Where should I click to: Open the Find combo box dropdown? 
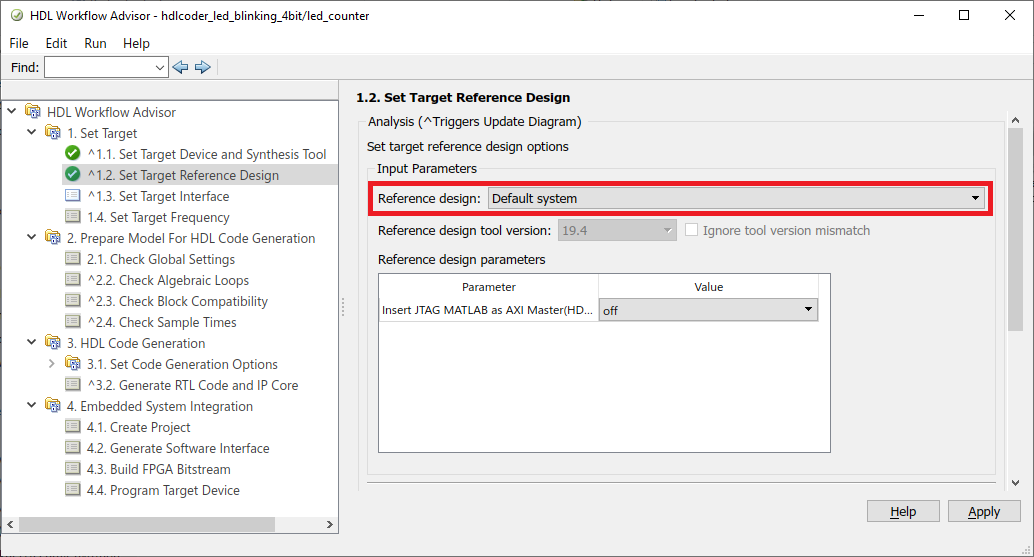pos(160,67)
